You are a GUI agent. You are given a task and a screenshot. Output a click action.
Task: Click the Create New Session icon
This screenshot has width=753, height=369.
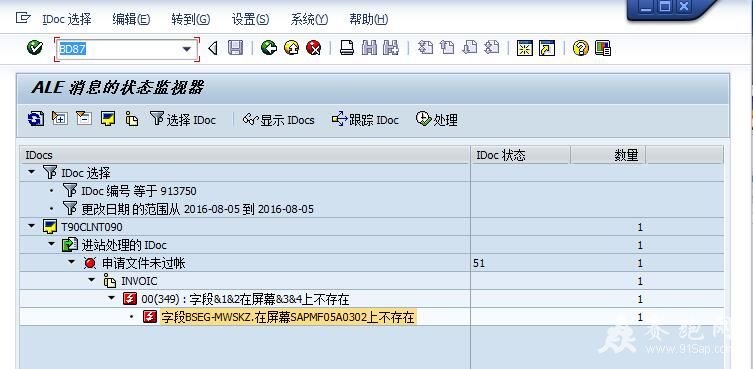(x=525, y=48)
